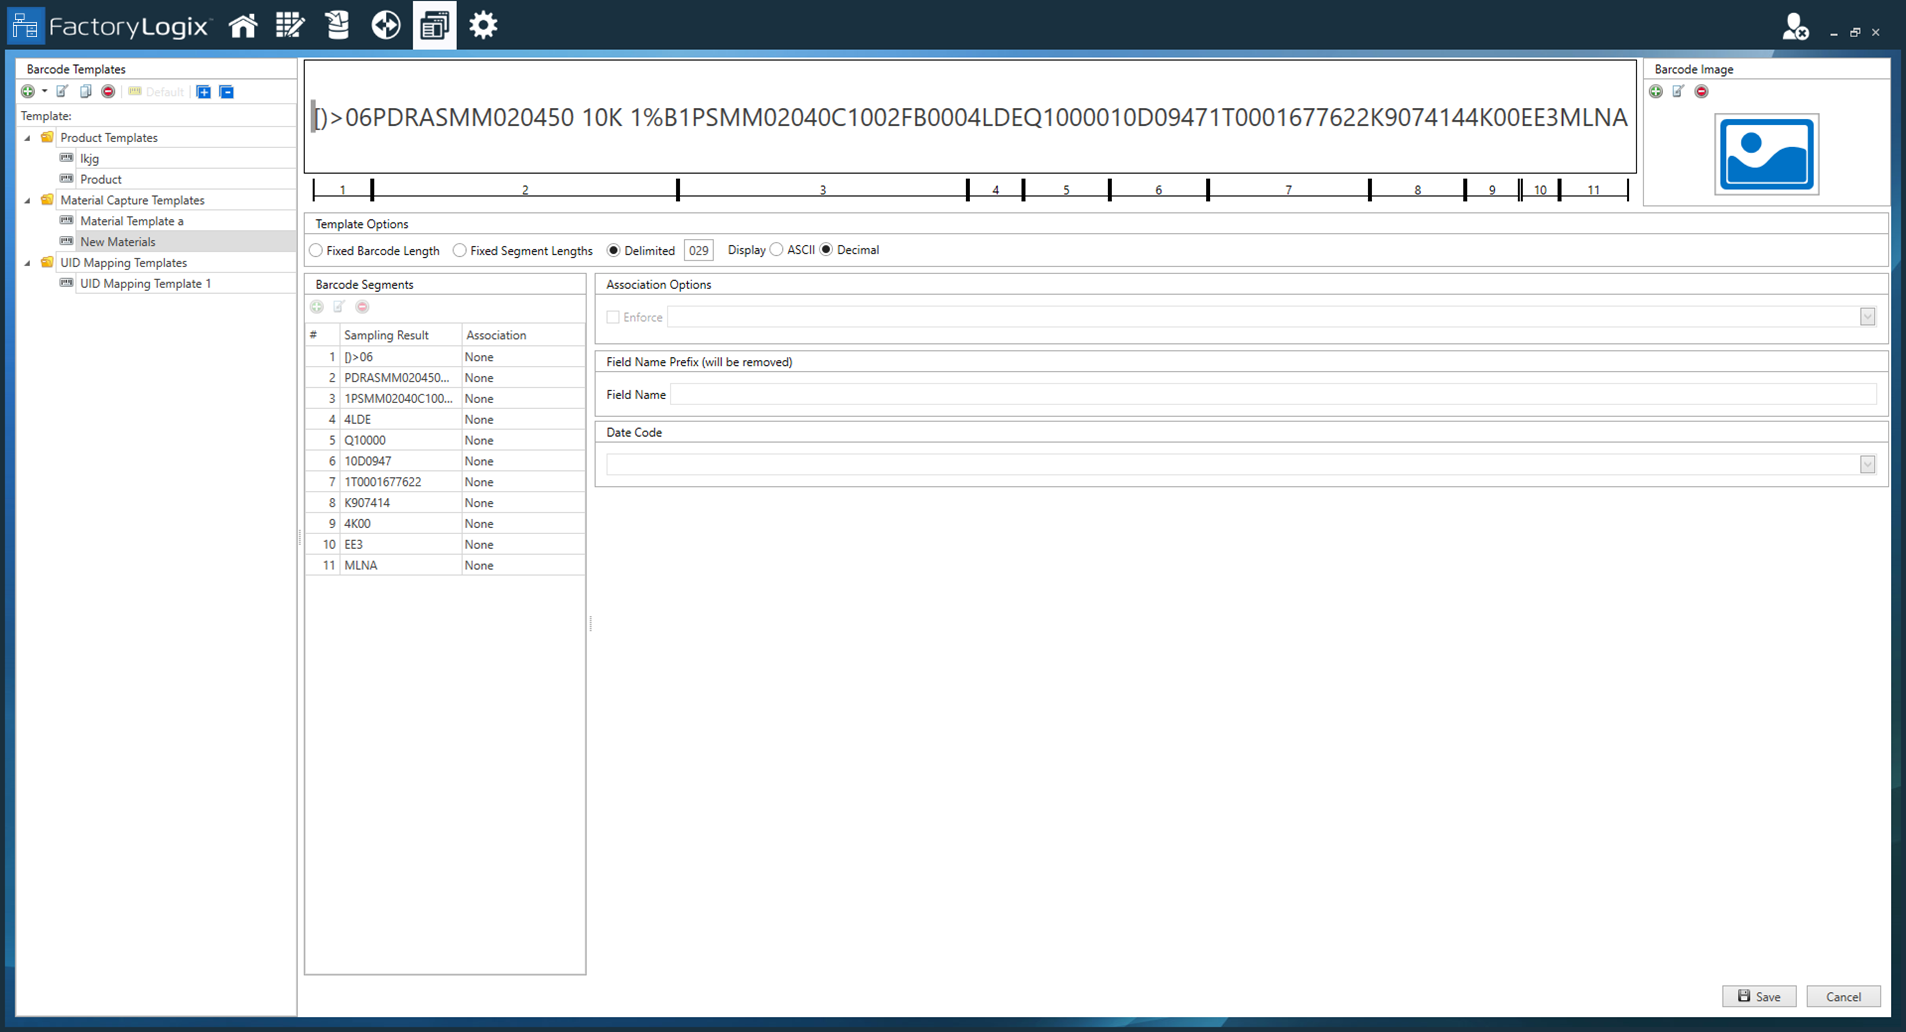Viewport: 1906px width, 1032px height.
Task: Select the Settings gear icon
Action: 483,25
